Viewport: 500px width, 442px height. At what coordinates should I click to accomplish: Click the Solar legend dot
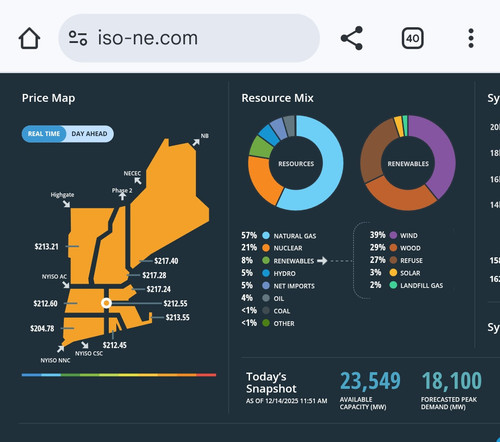click(x=393, y=273)
